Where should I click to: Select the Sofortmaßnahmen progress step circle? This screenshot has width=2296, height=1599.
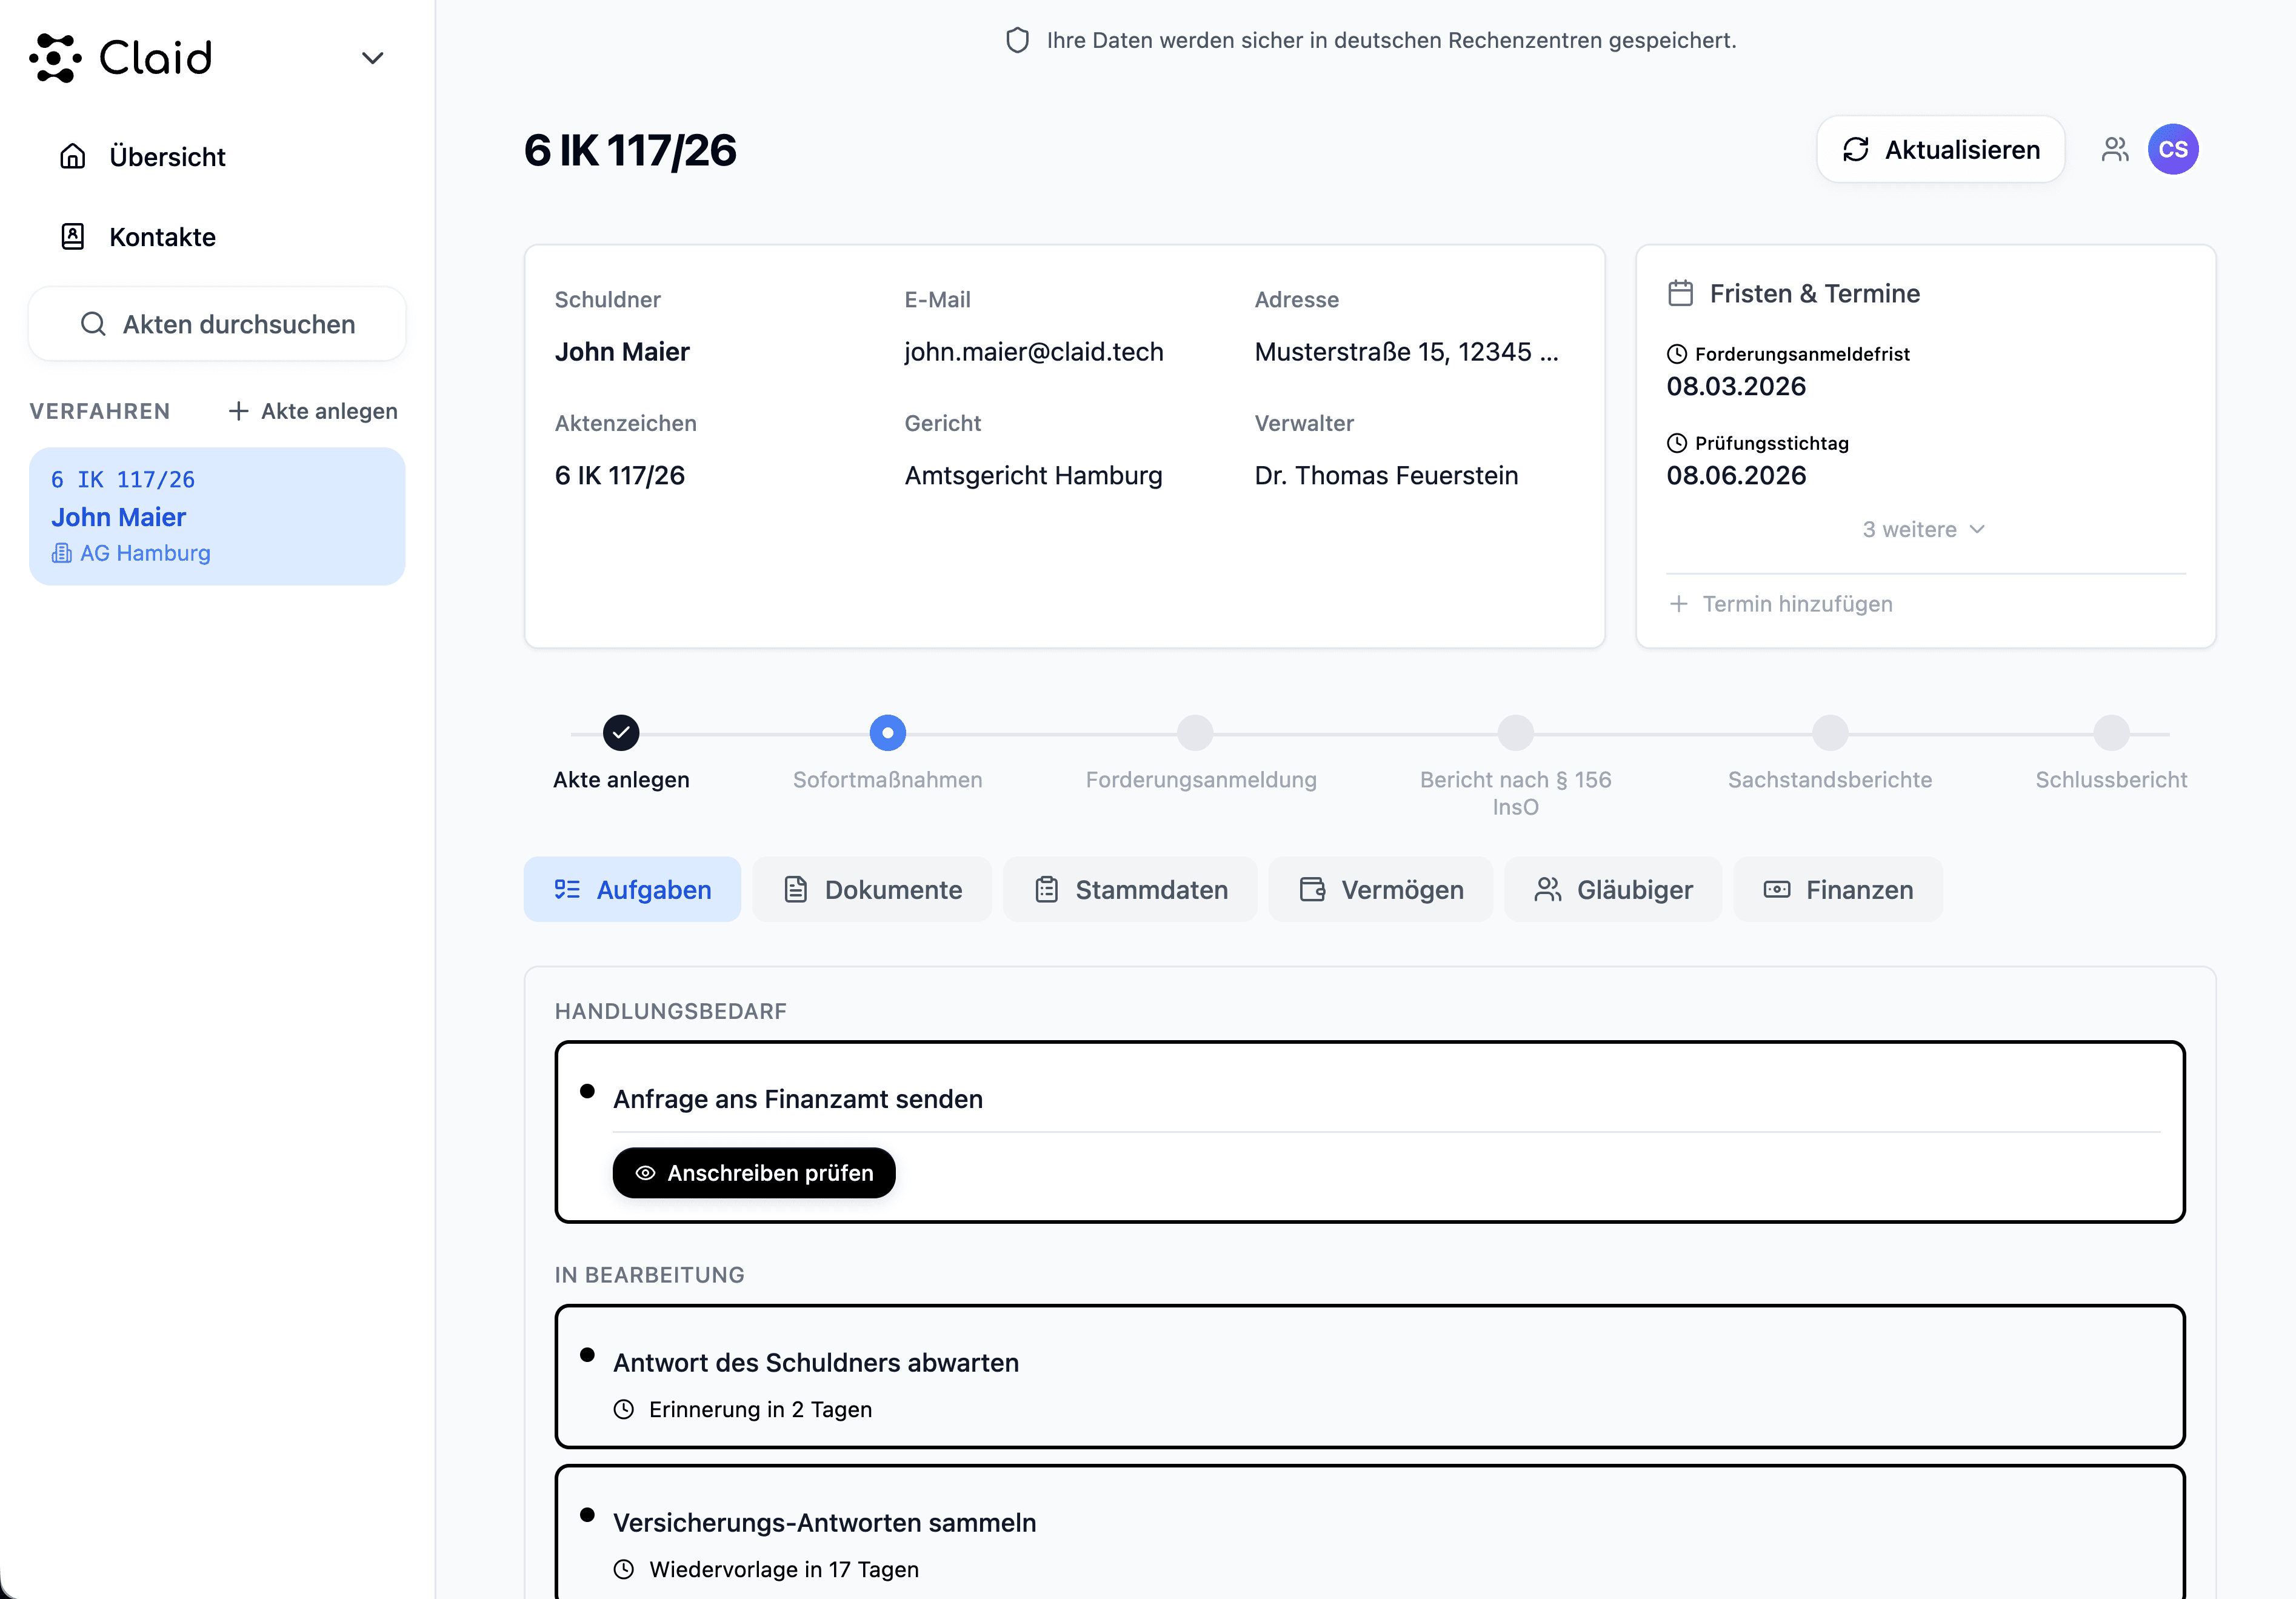tap(887, 733)
